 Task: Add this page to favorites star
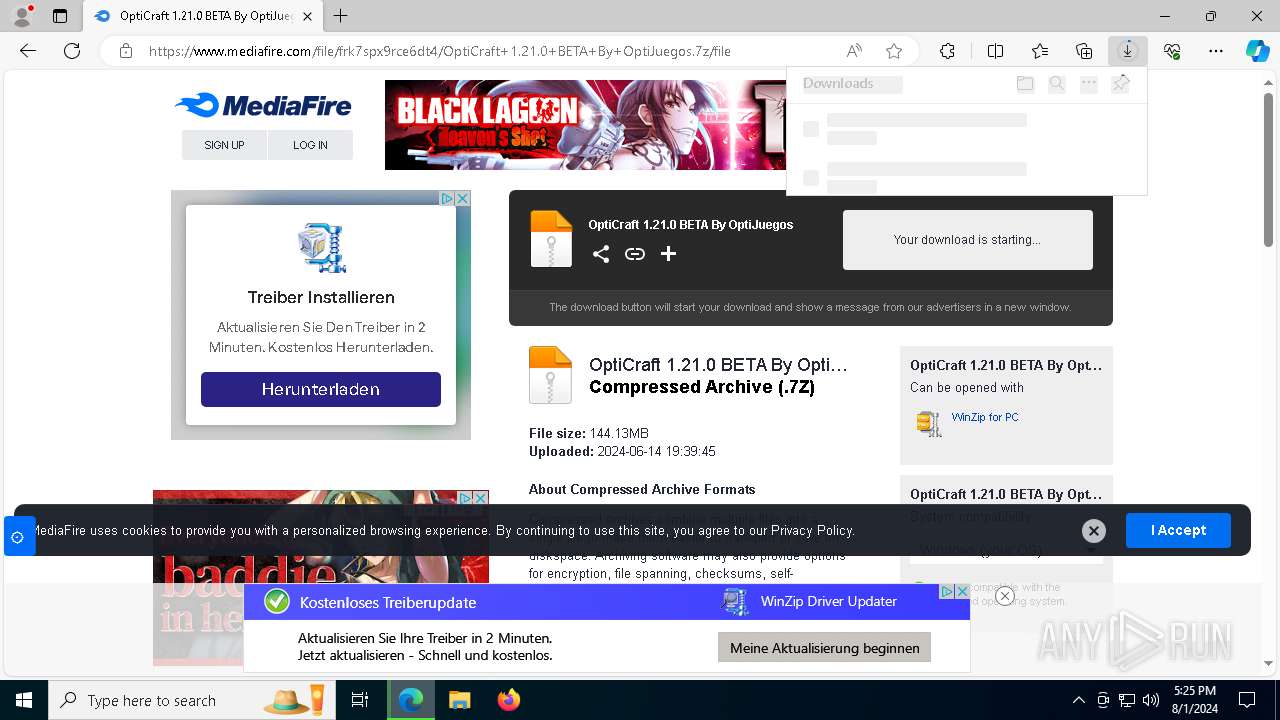(894, 51)
